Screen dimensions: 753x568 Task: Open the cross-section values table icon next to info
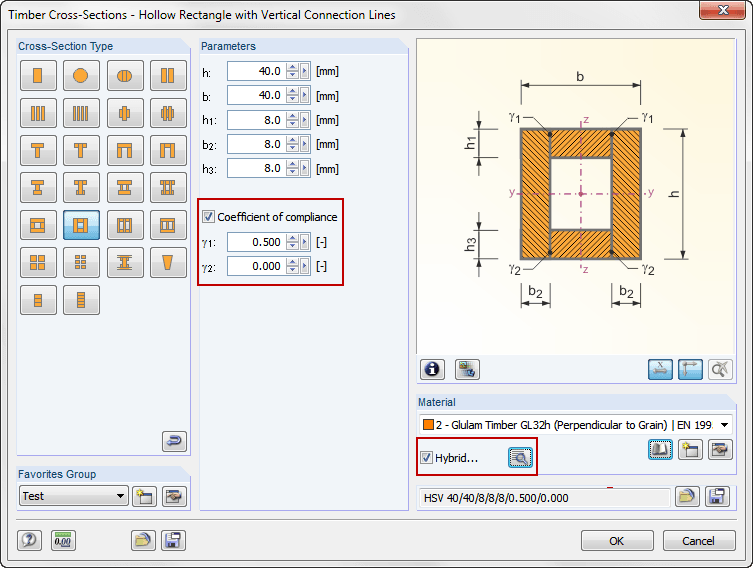point(467,369)
